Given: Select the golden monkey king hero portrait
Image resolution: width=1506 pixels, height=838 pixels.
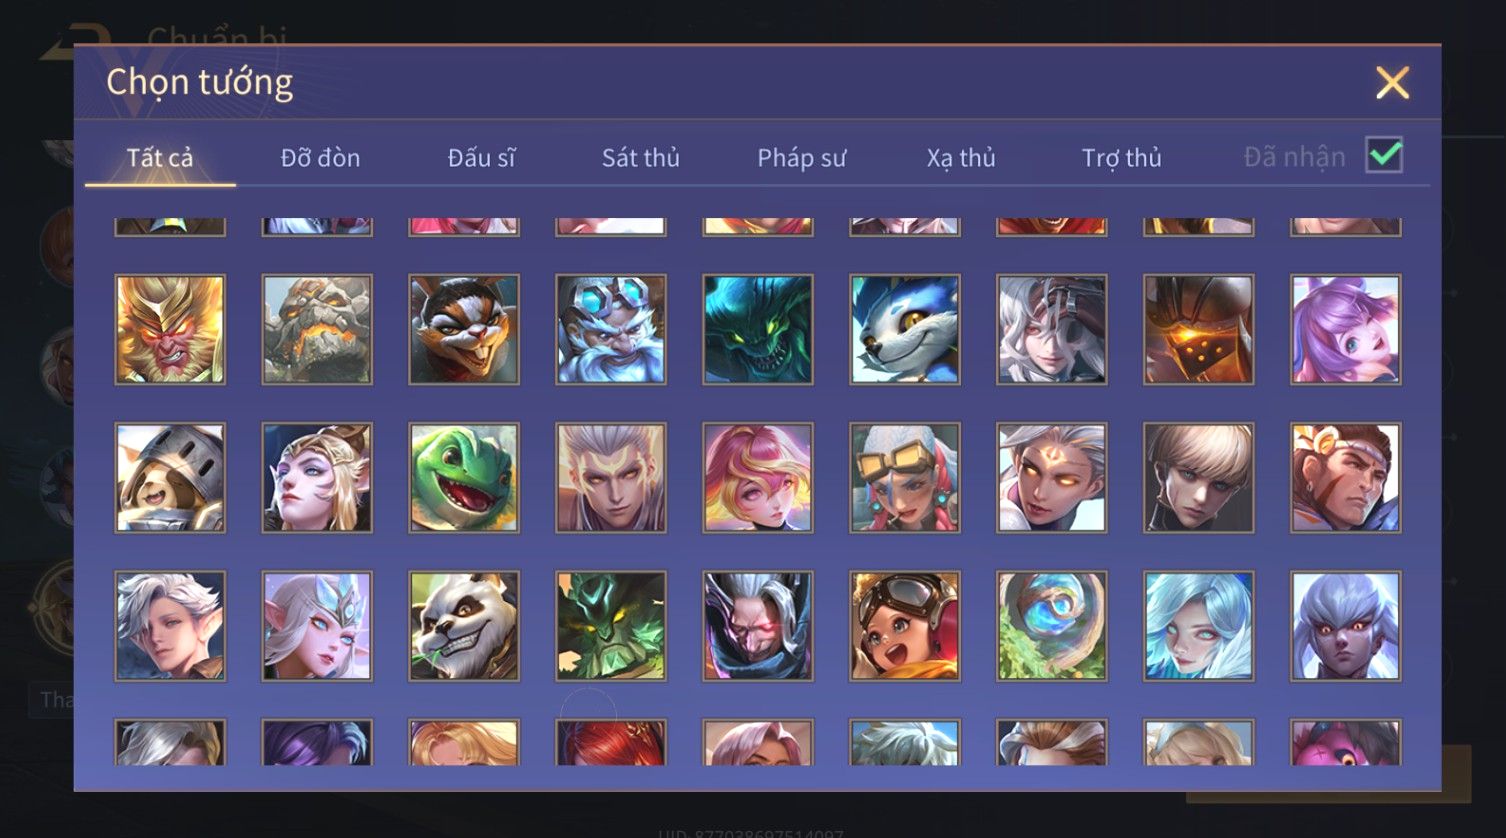Looking at the screenshot, I should coord(170,330).
